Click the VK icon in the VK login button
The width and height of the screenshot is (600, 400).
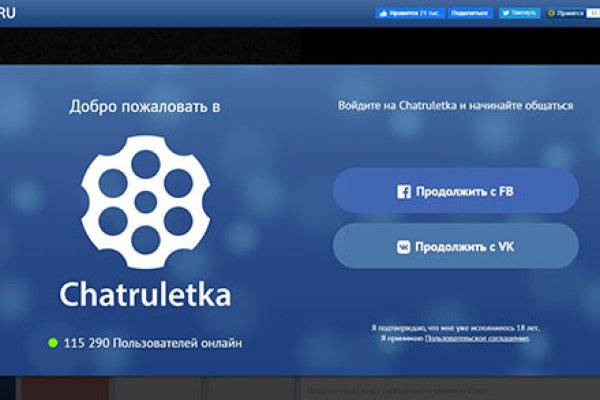pos(403,246)
